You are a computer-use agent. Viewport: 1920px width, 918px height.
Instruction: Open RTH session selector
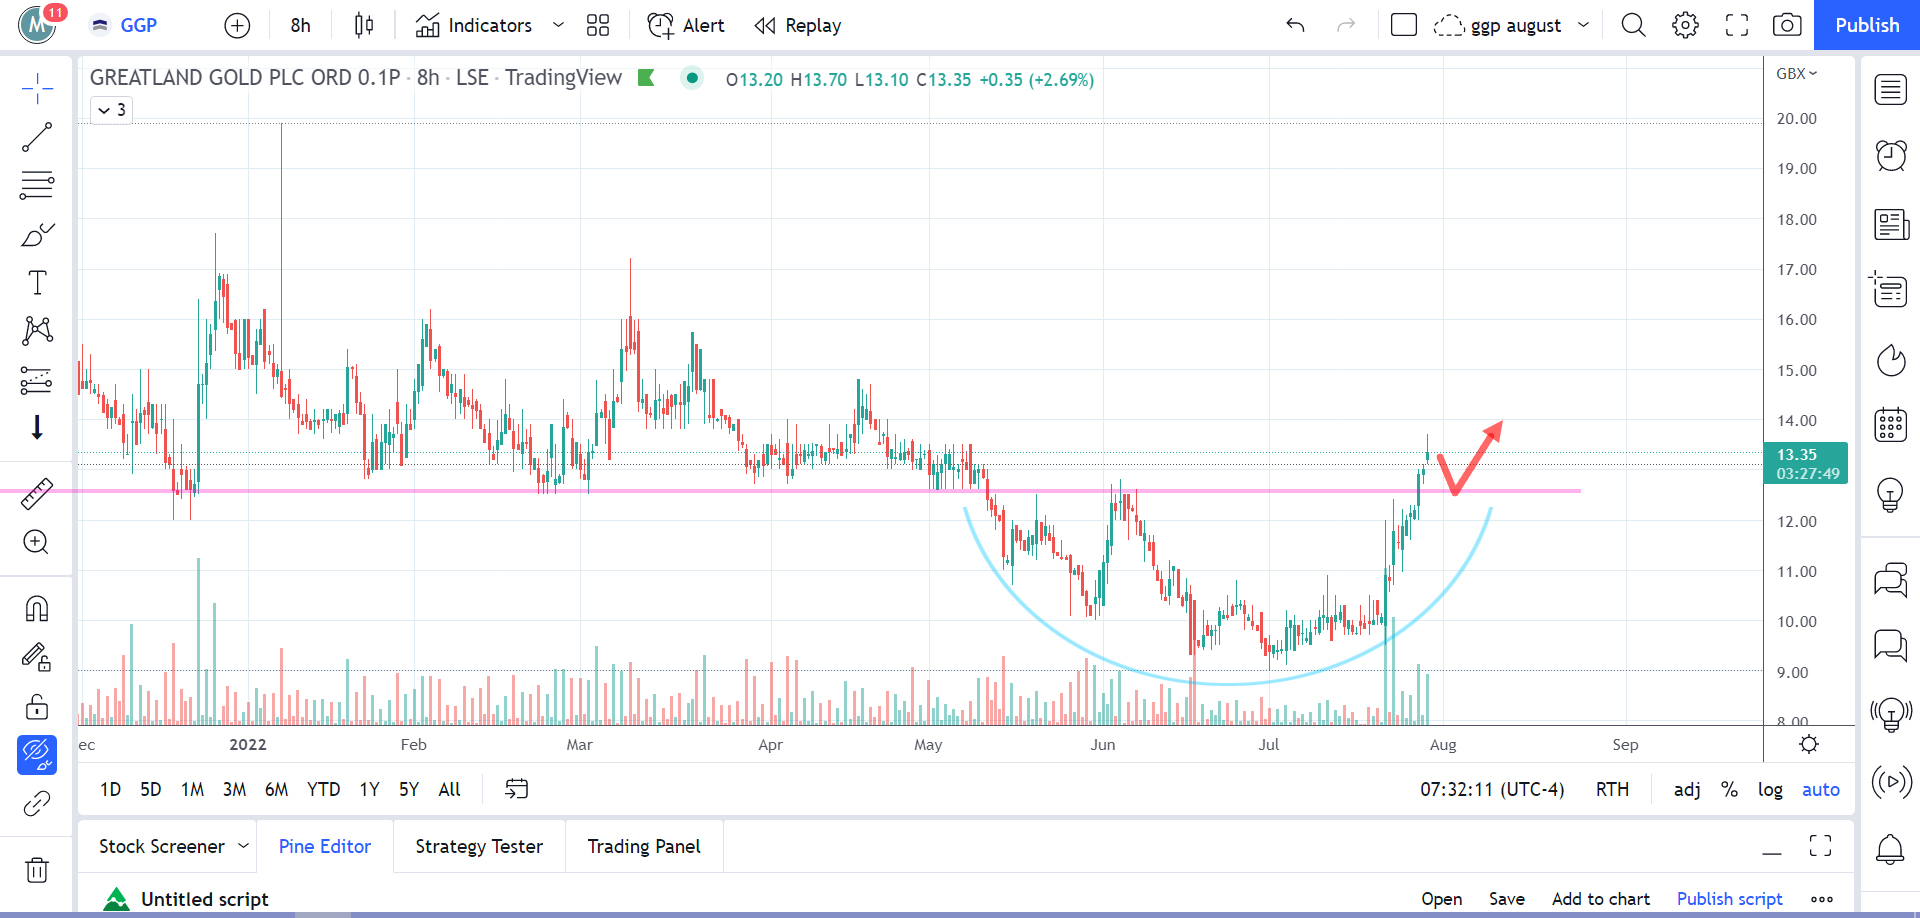coord(1612,789)
